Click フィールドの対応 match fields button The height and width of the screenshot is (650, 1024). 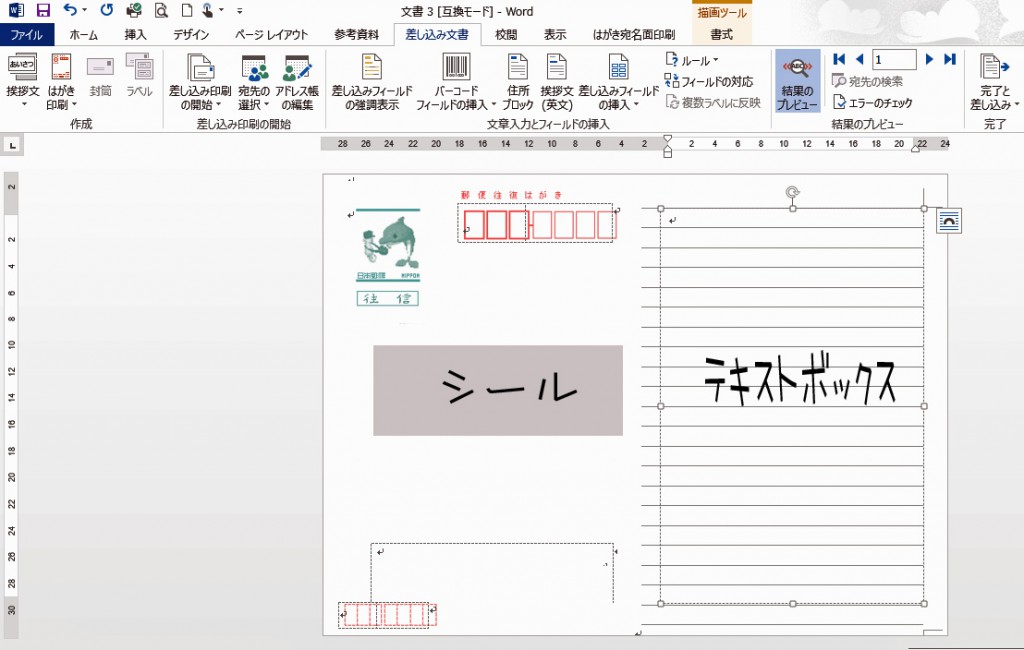[x=710, y=81]
